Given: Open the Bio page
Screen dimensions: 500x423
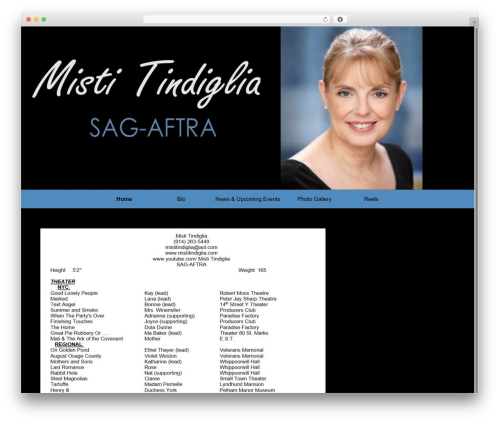Looking at the screenshot, I should [x=181, y=199].
